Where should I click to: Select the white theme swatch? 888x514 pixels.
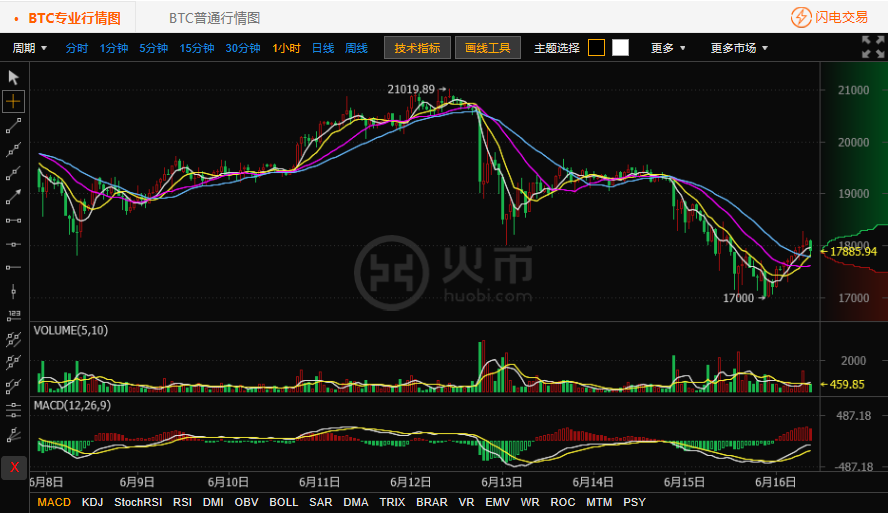click(620, 48)
